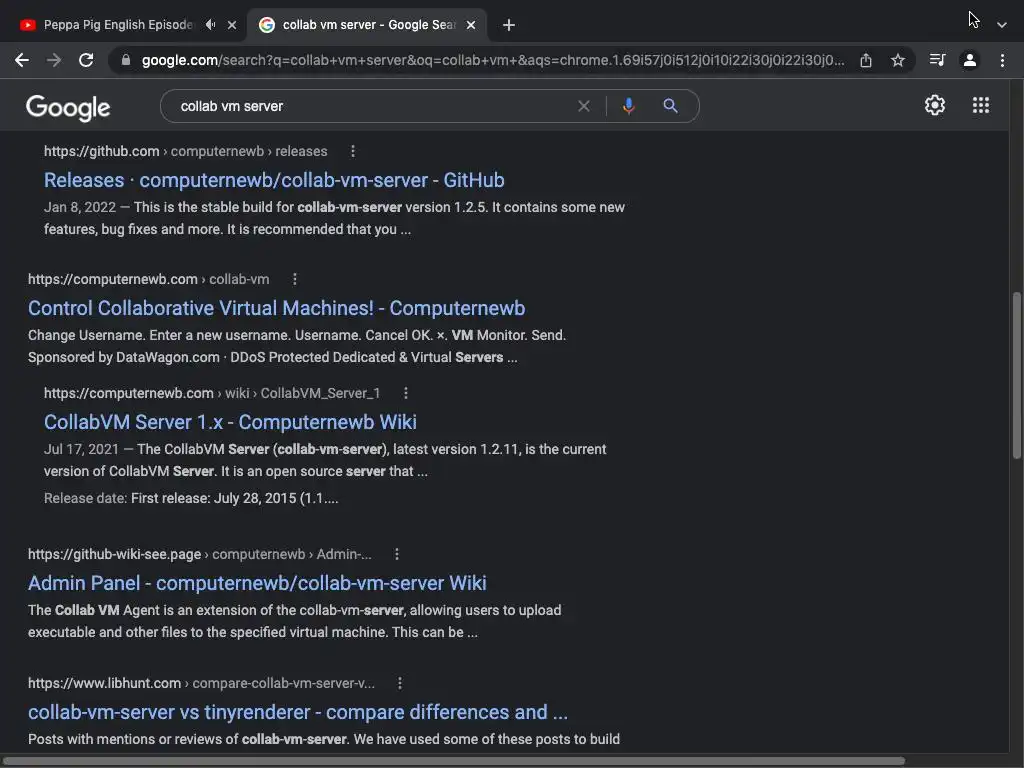
Task: Click the Release date: First release text
Action: (x=191, y=498)
